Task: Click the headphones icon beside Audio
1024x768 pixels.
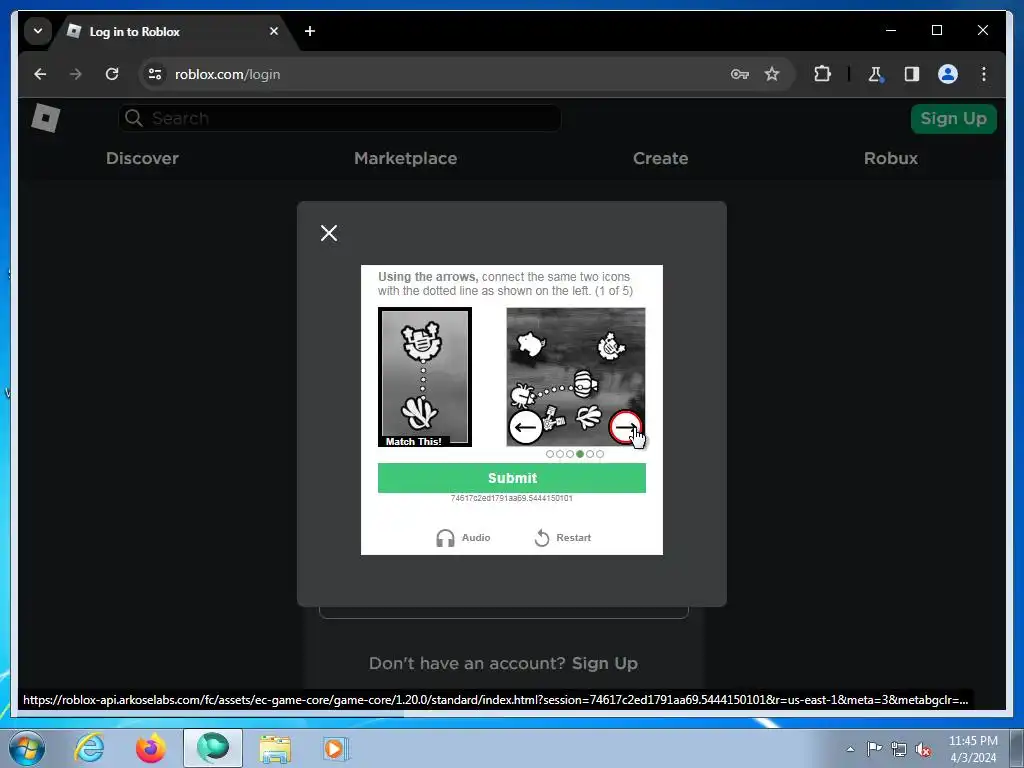Action: (x=445, y=538)
